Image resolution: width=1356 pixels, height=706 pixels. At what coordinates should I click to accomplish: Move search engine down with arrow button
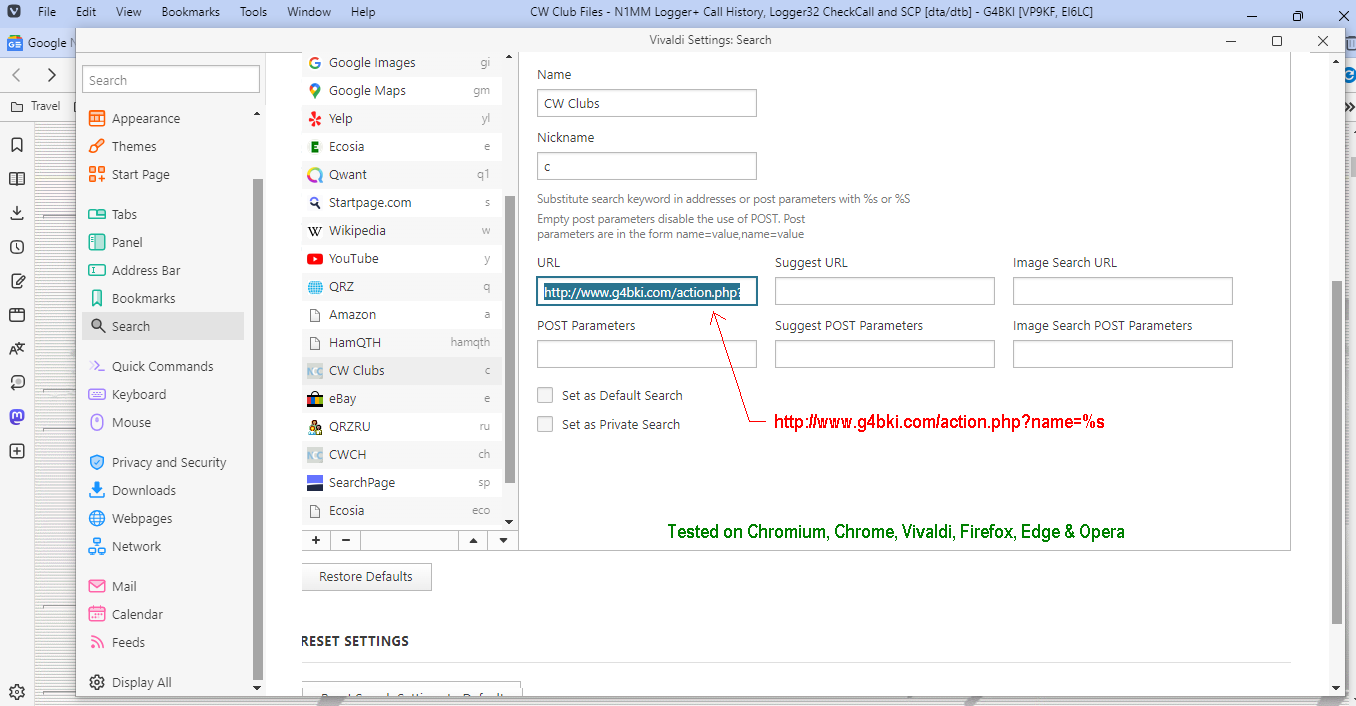tap(503, 540)
